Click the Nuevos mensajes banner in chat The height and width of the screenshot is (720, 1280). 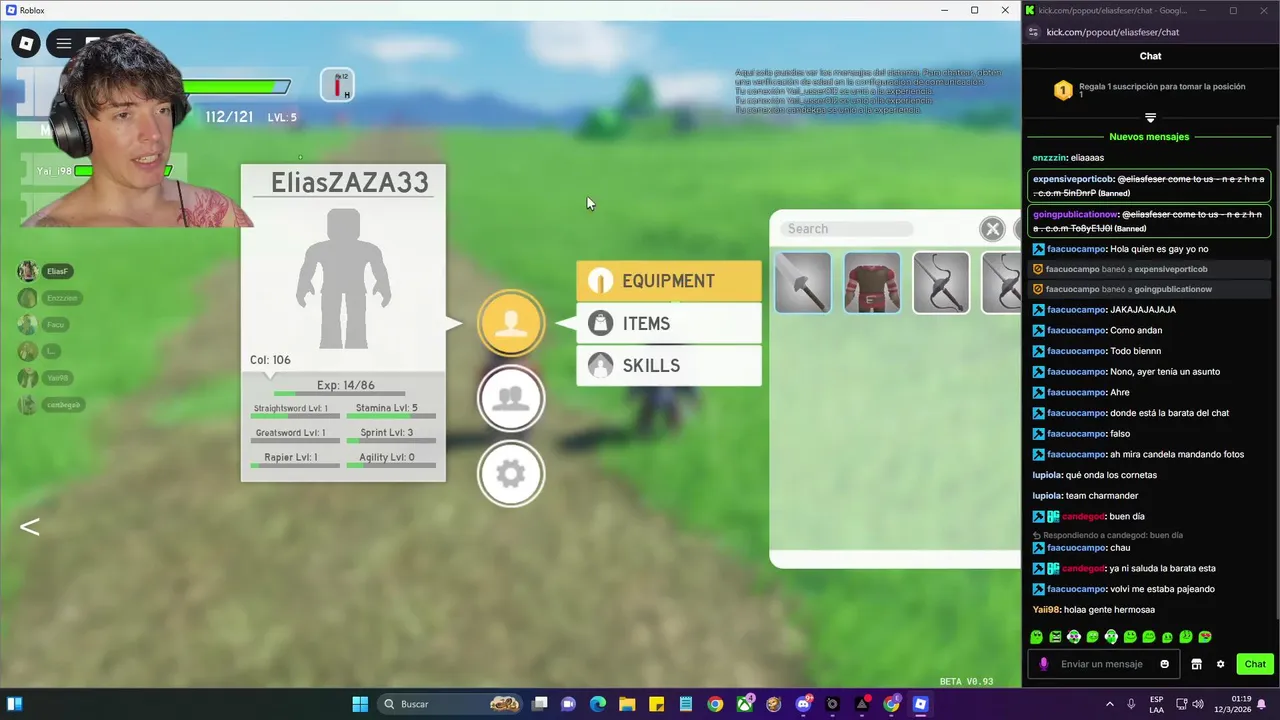[1149, 137]
